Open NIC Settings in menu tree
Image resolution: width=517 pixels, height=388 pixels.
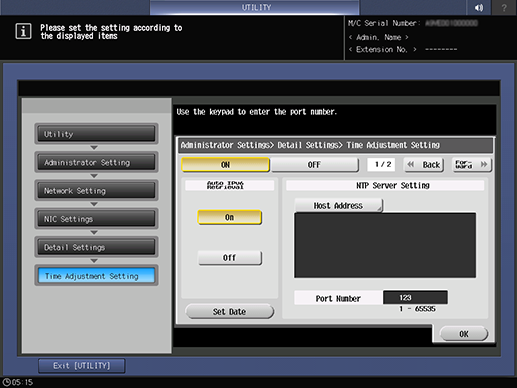point(96,219)
